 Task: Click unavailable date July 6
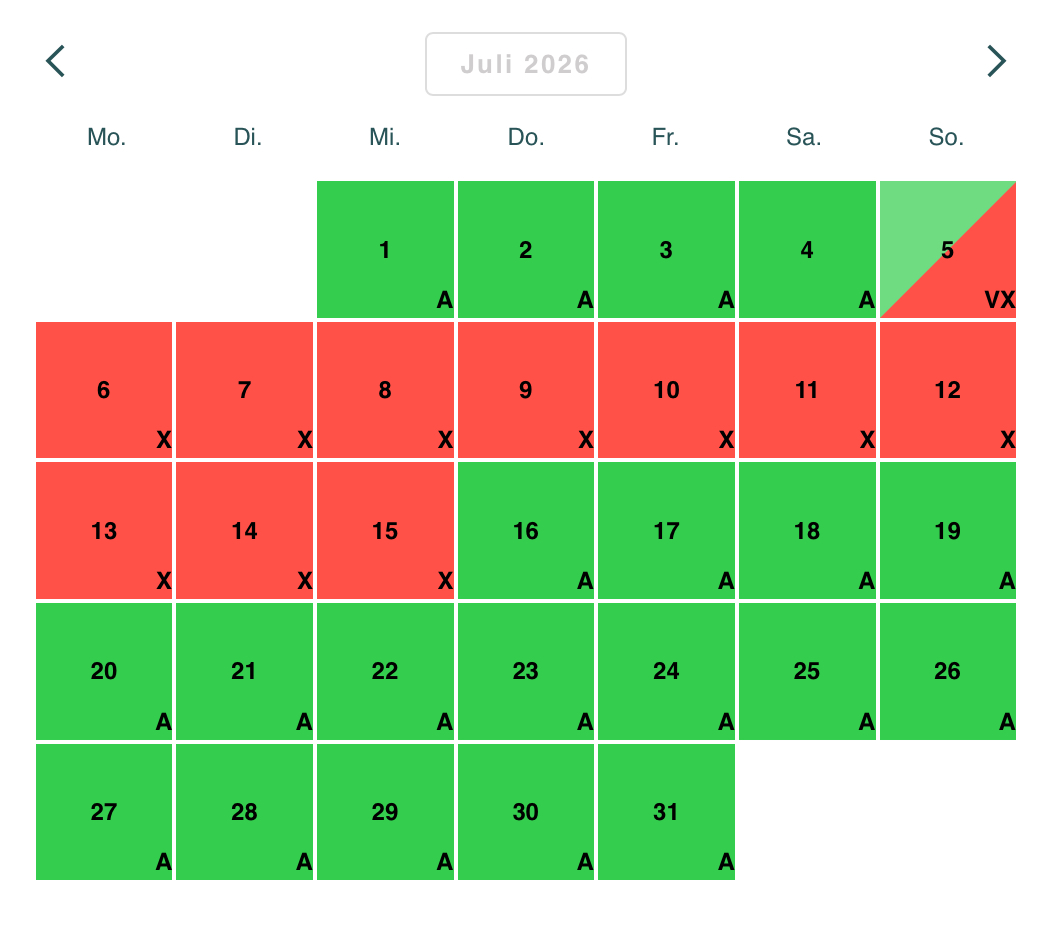click(x=104, y=390)
